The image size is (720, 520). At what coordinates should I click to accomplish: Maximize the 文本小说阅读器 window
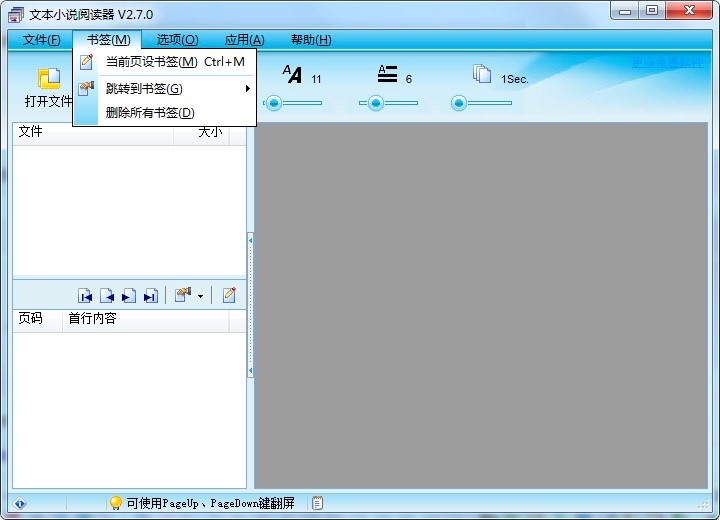pyautogui.click(x=652, y=11)
